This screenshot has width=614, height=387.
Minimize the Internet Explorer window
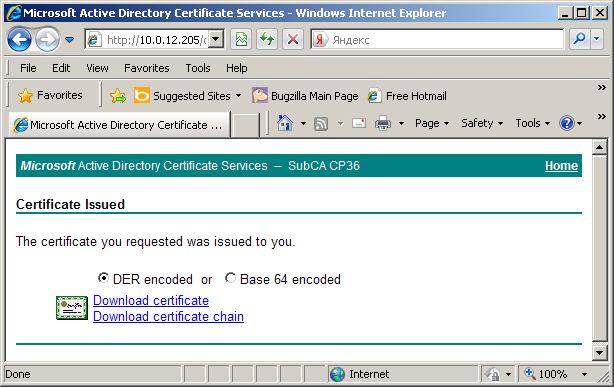[565, 13]
